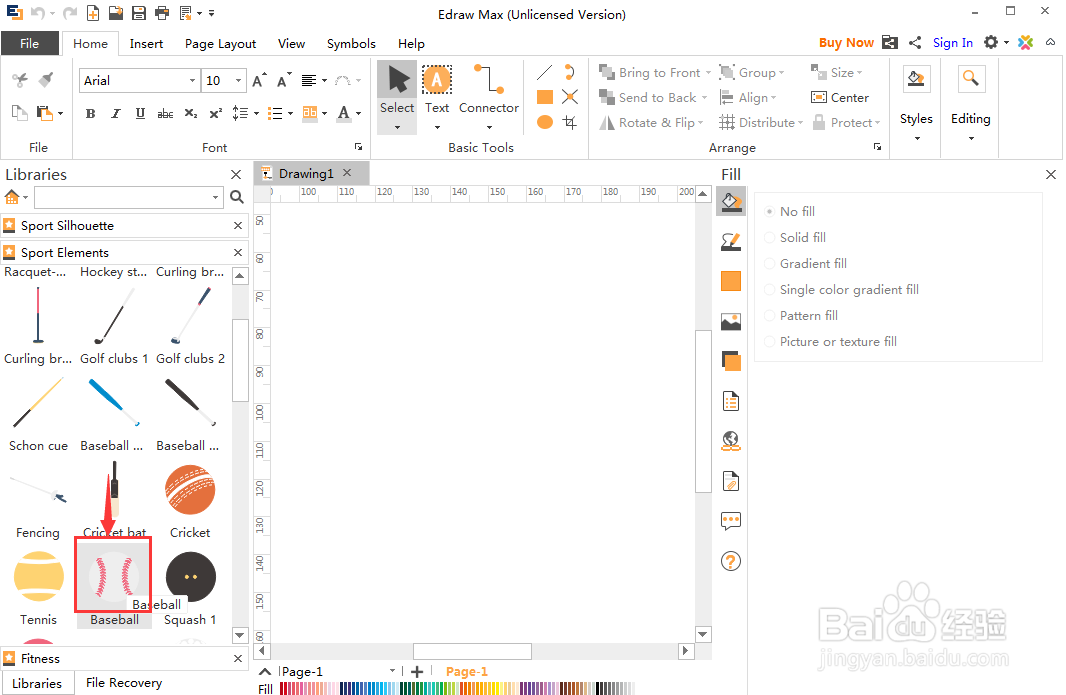
Task: Pick the orange ellipse shape tool
Action: click(545, 122)
